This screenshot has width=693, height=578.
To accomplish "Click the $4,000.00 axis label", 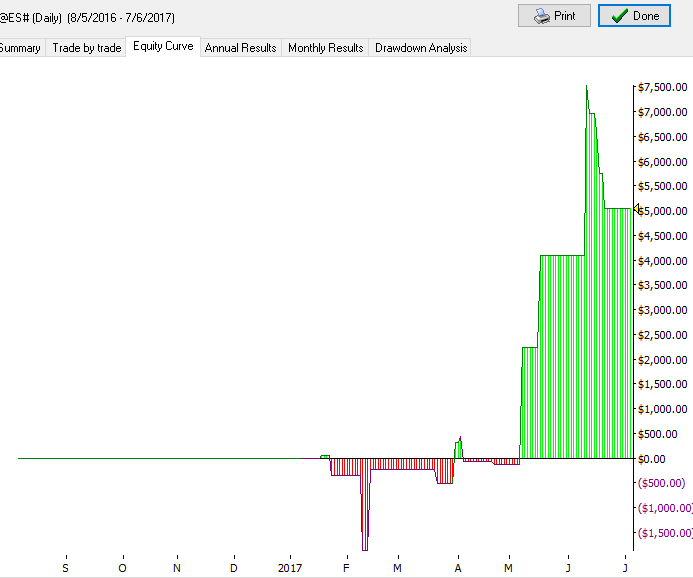I will [663, 261].
